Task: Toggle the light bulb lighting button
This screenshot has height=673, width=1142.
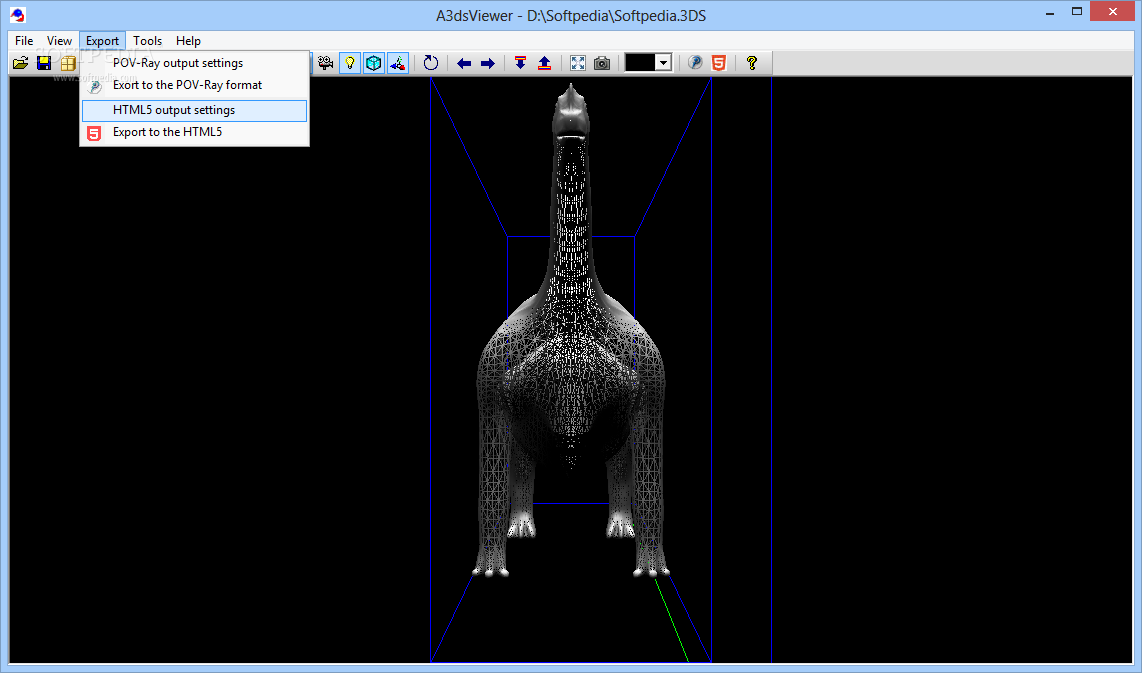Action: [350, 63]
